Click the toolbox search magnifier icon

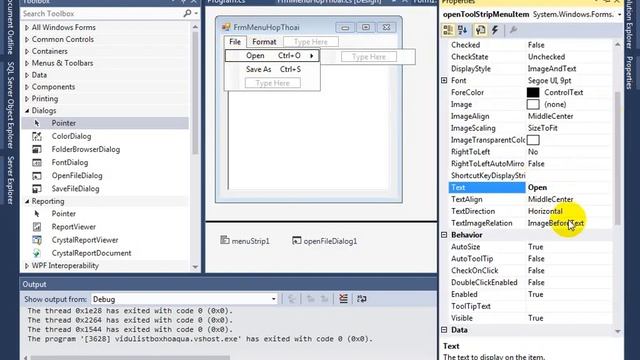[187, 13]
